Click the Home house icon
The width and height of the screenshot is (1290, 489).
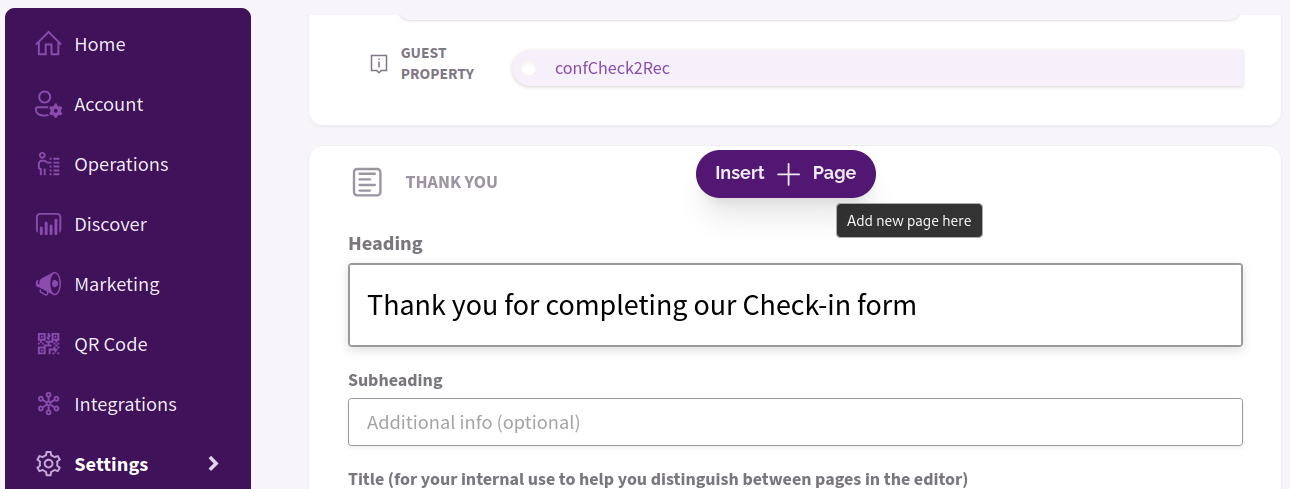[x=48, y=45]
